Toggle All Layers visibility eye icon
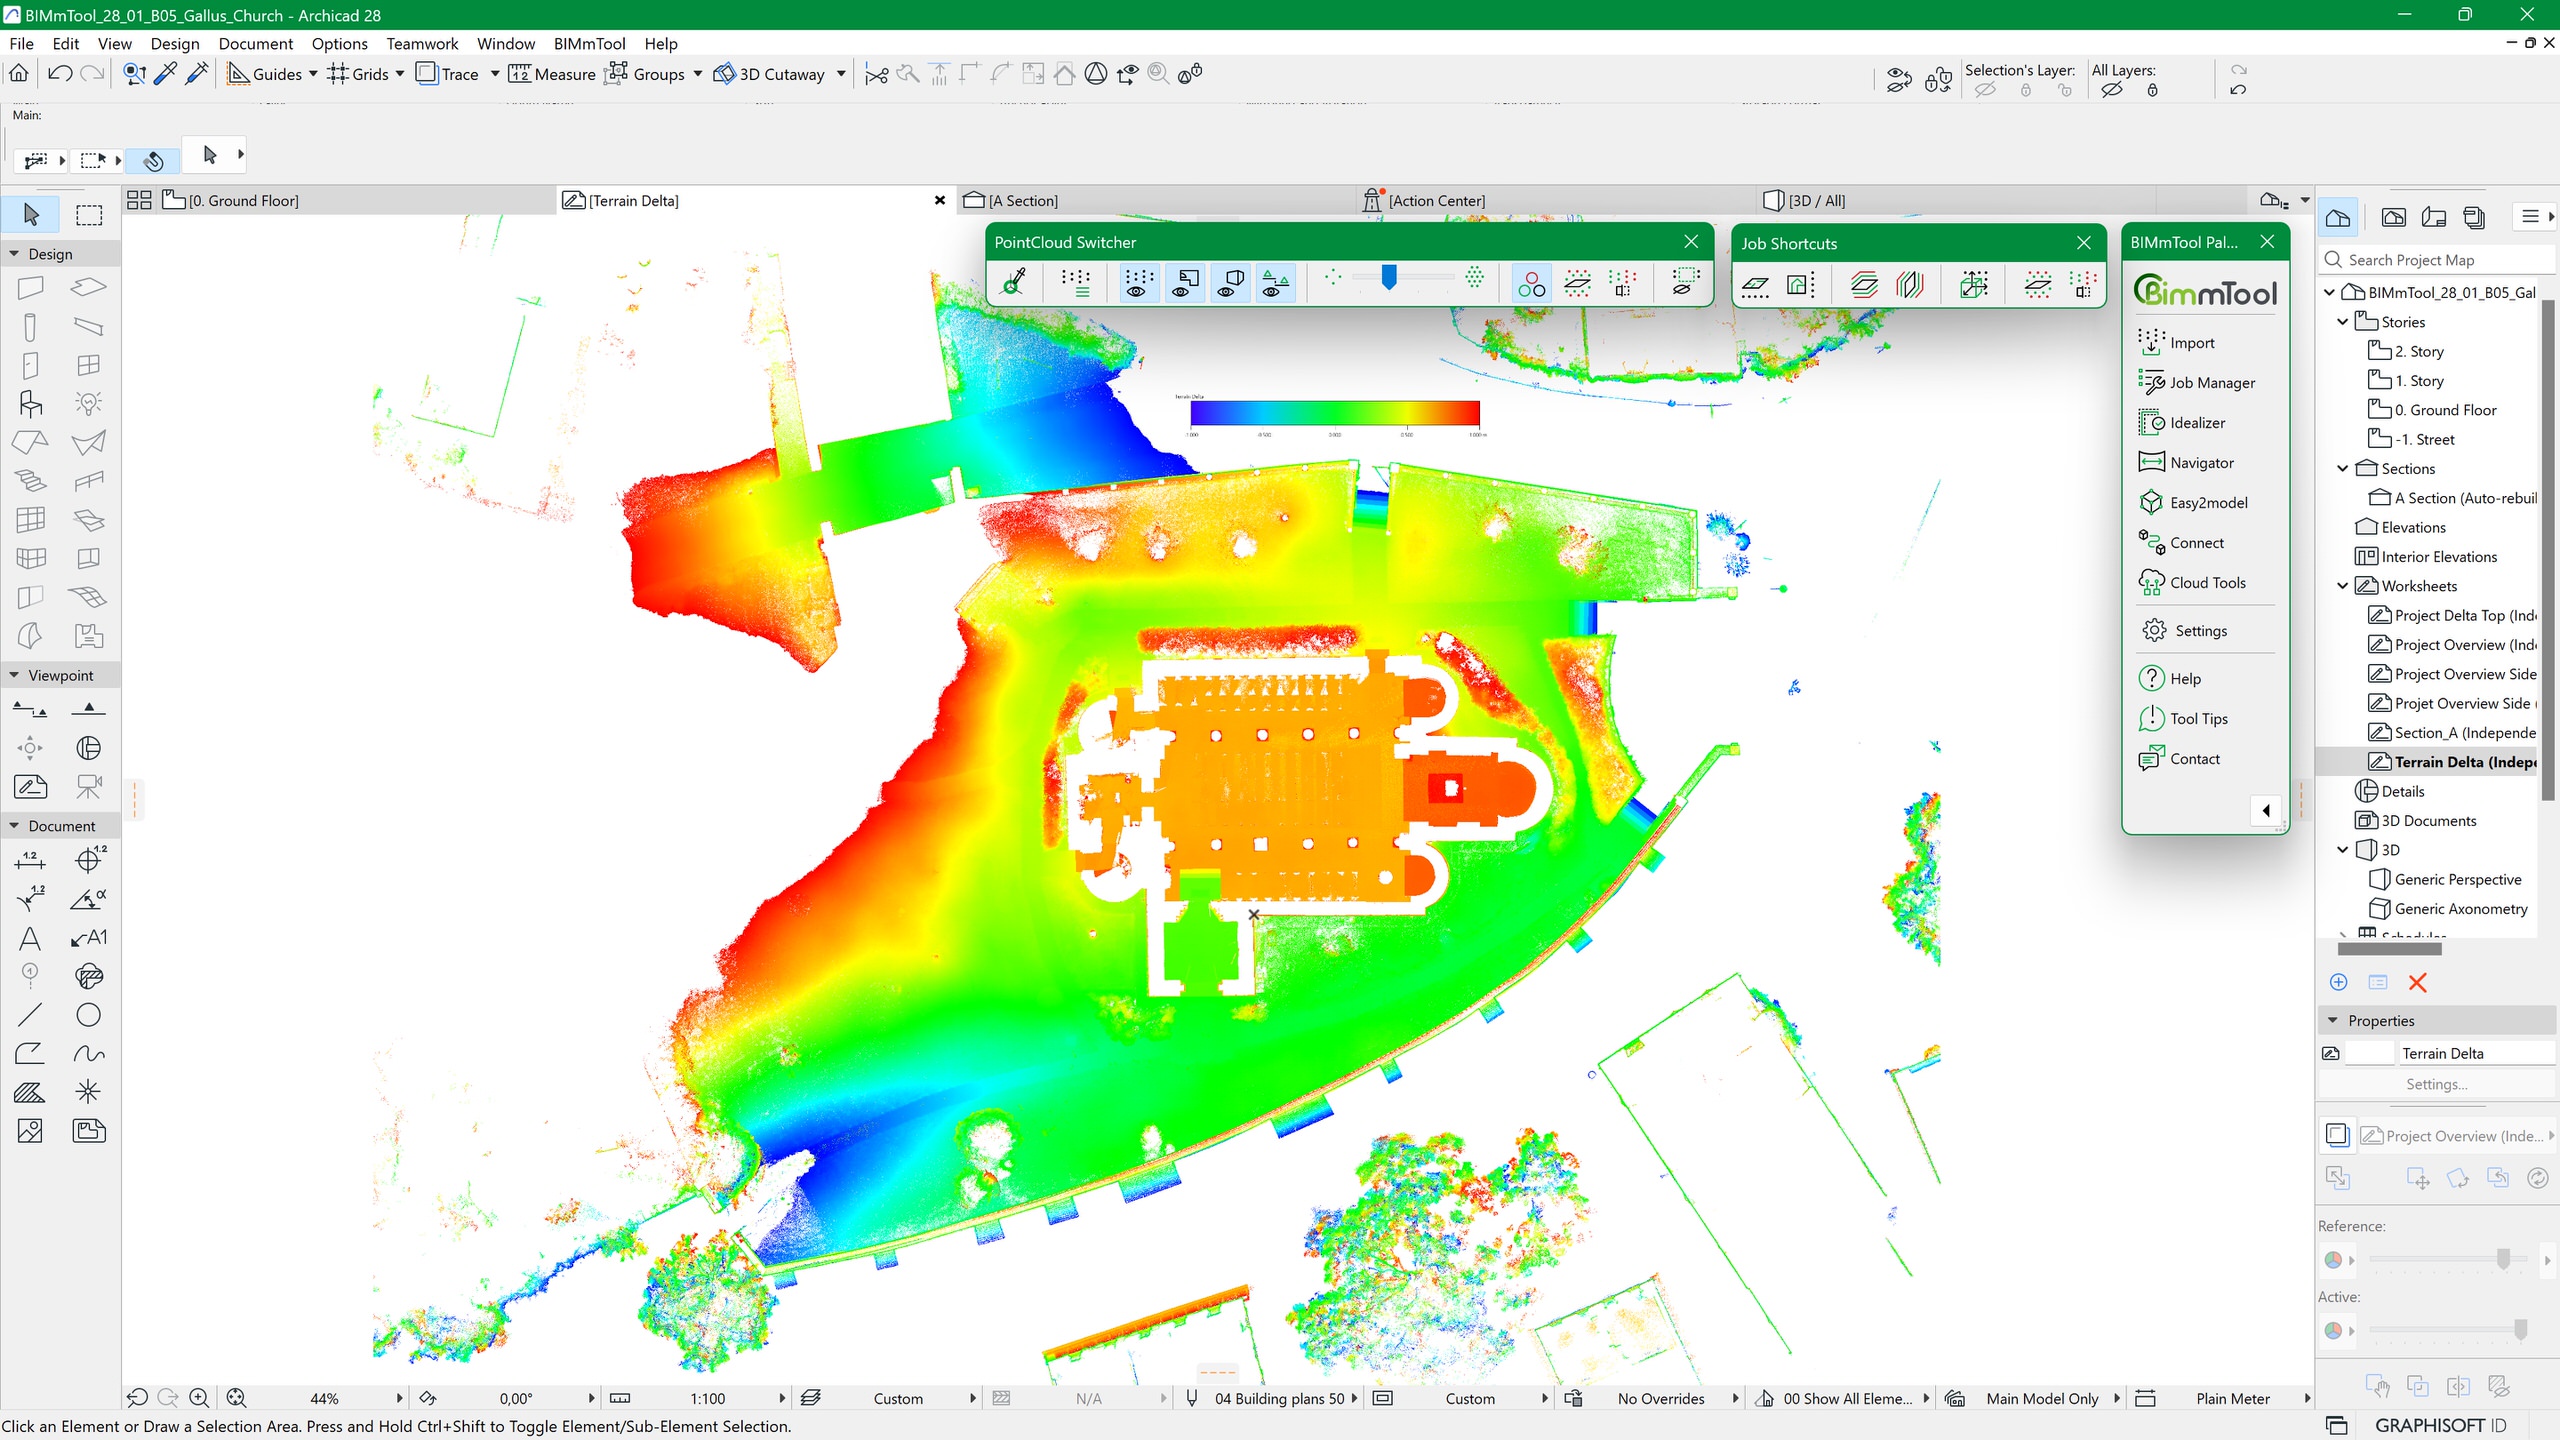2560x1440 pixels. tap(2111, 90)
